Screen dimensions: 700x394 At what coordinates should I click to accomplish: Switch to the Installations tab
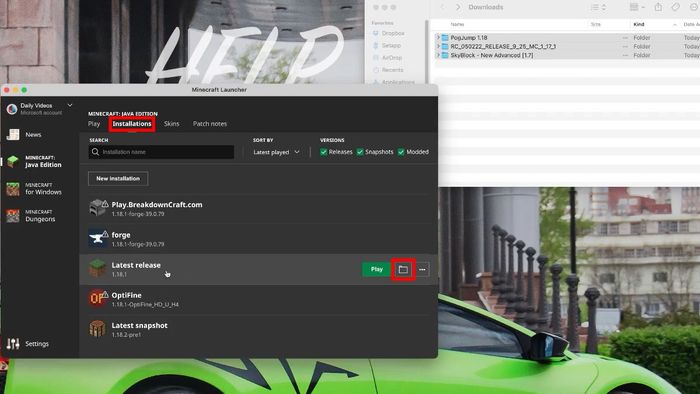(x=132, y=124)
